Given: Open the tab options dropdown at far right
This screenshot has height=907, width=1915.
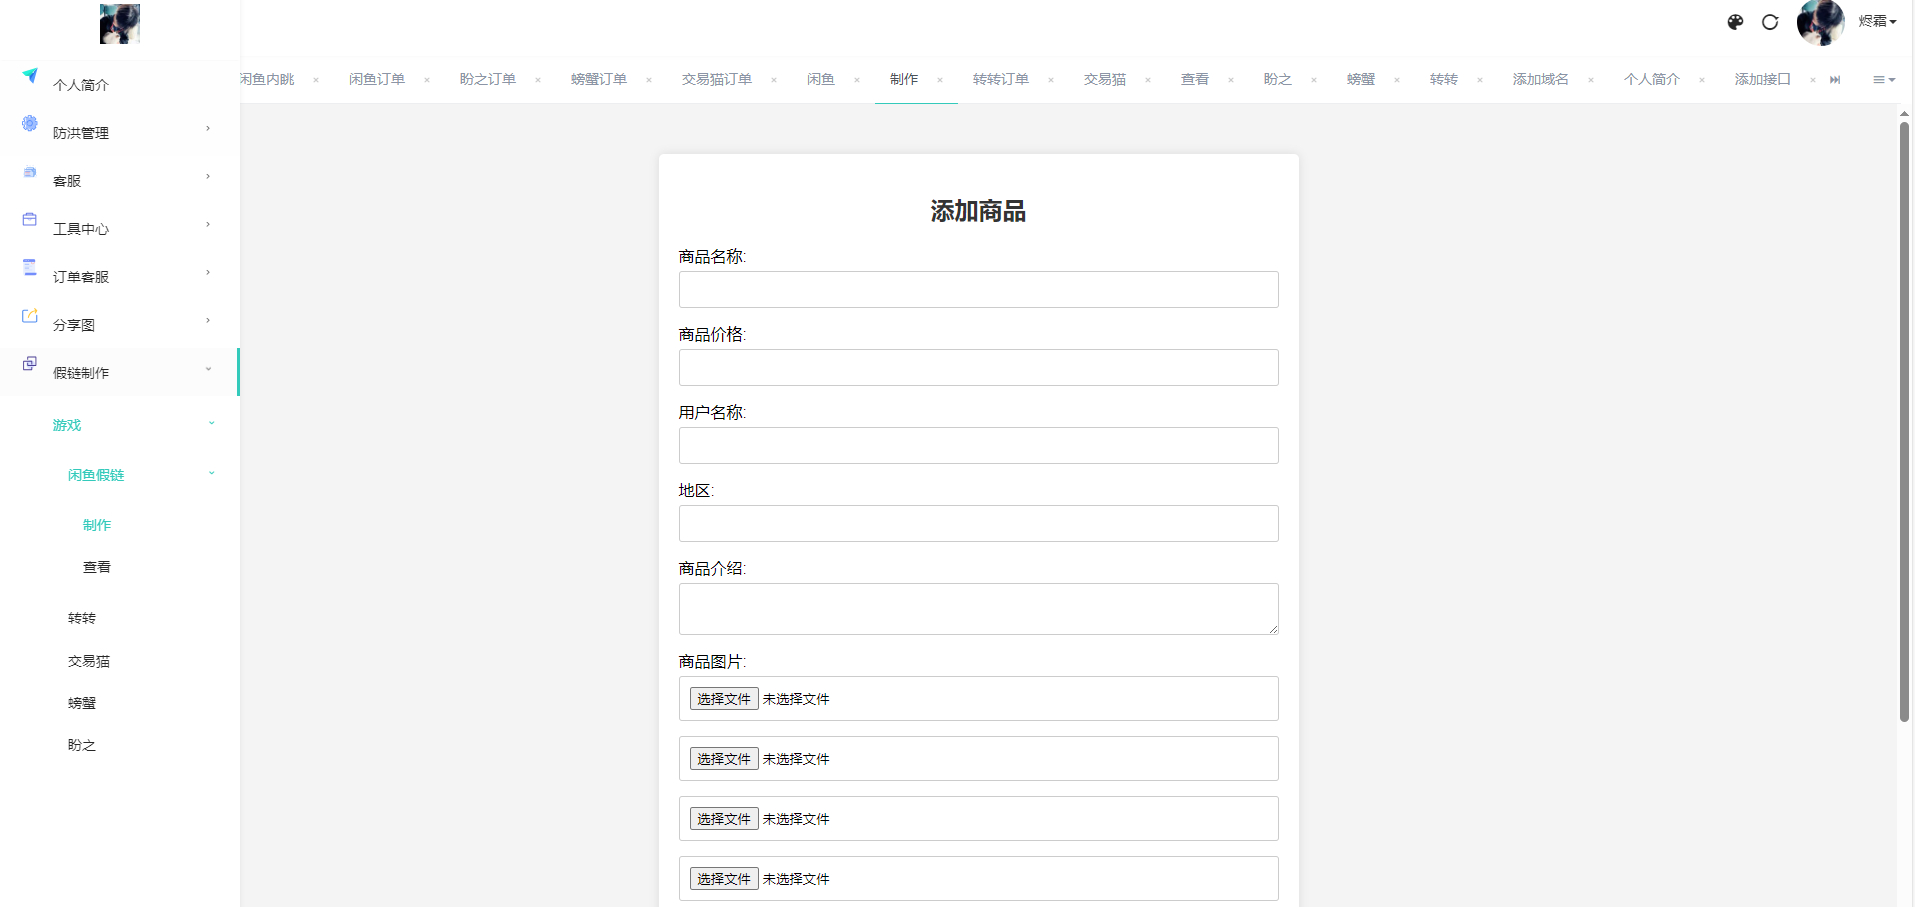Looking at the screenshot, I should [x=1882, y=79].
